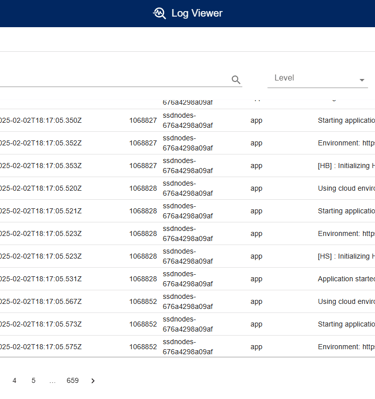Click PID 1068852 in the 05.567Z row
Viewport: 375px width, 399px height.
143,302
